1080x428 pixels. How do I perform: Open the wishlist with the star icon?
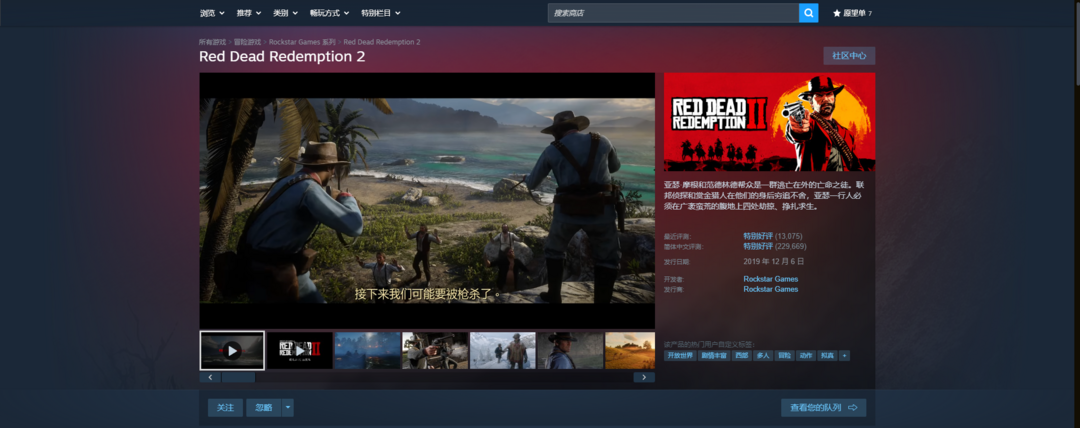pos(851,13)
